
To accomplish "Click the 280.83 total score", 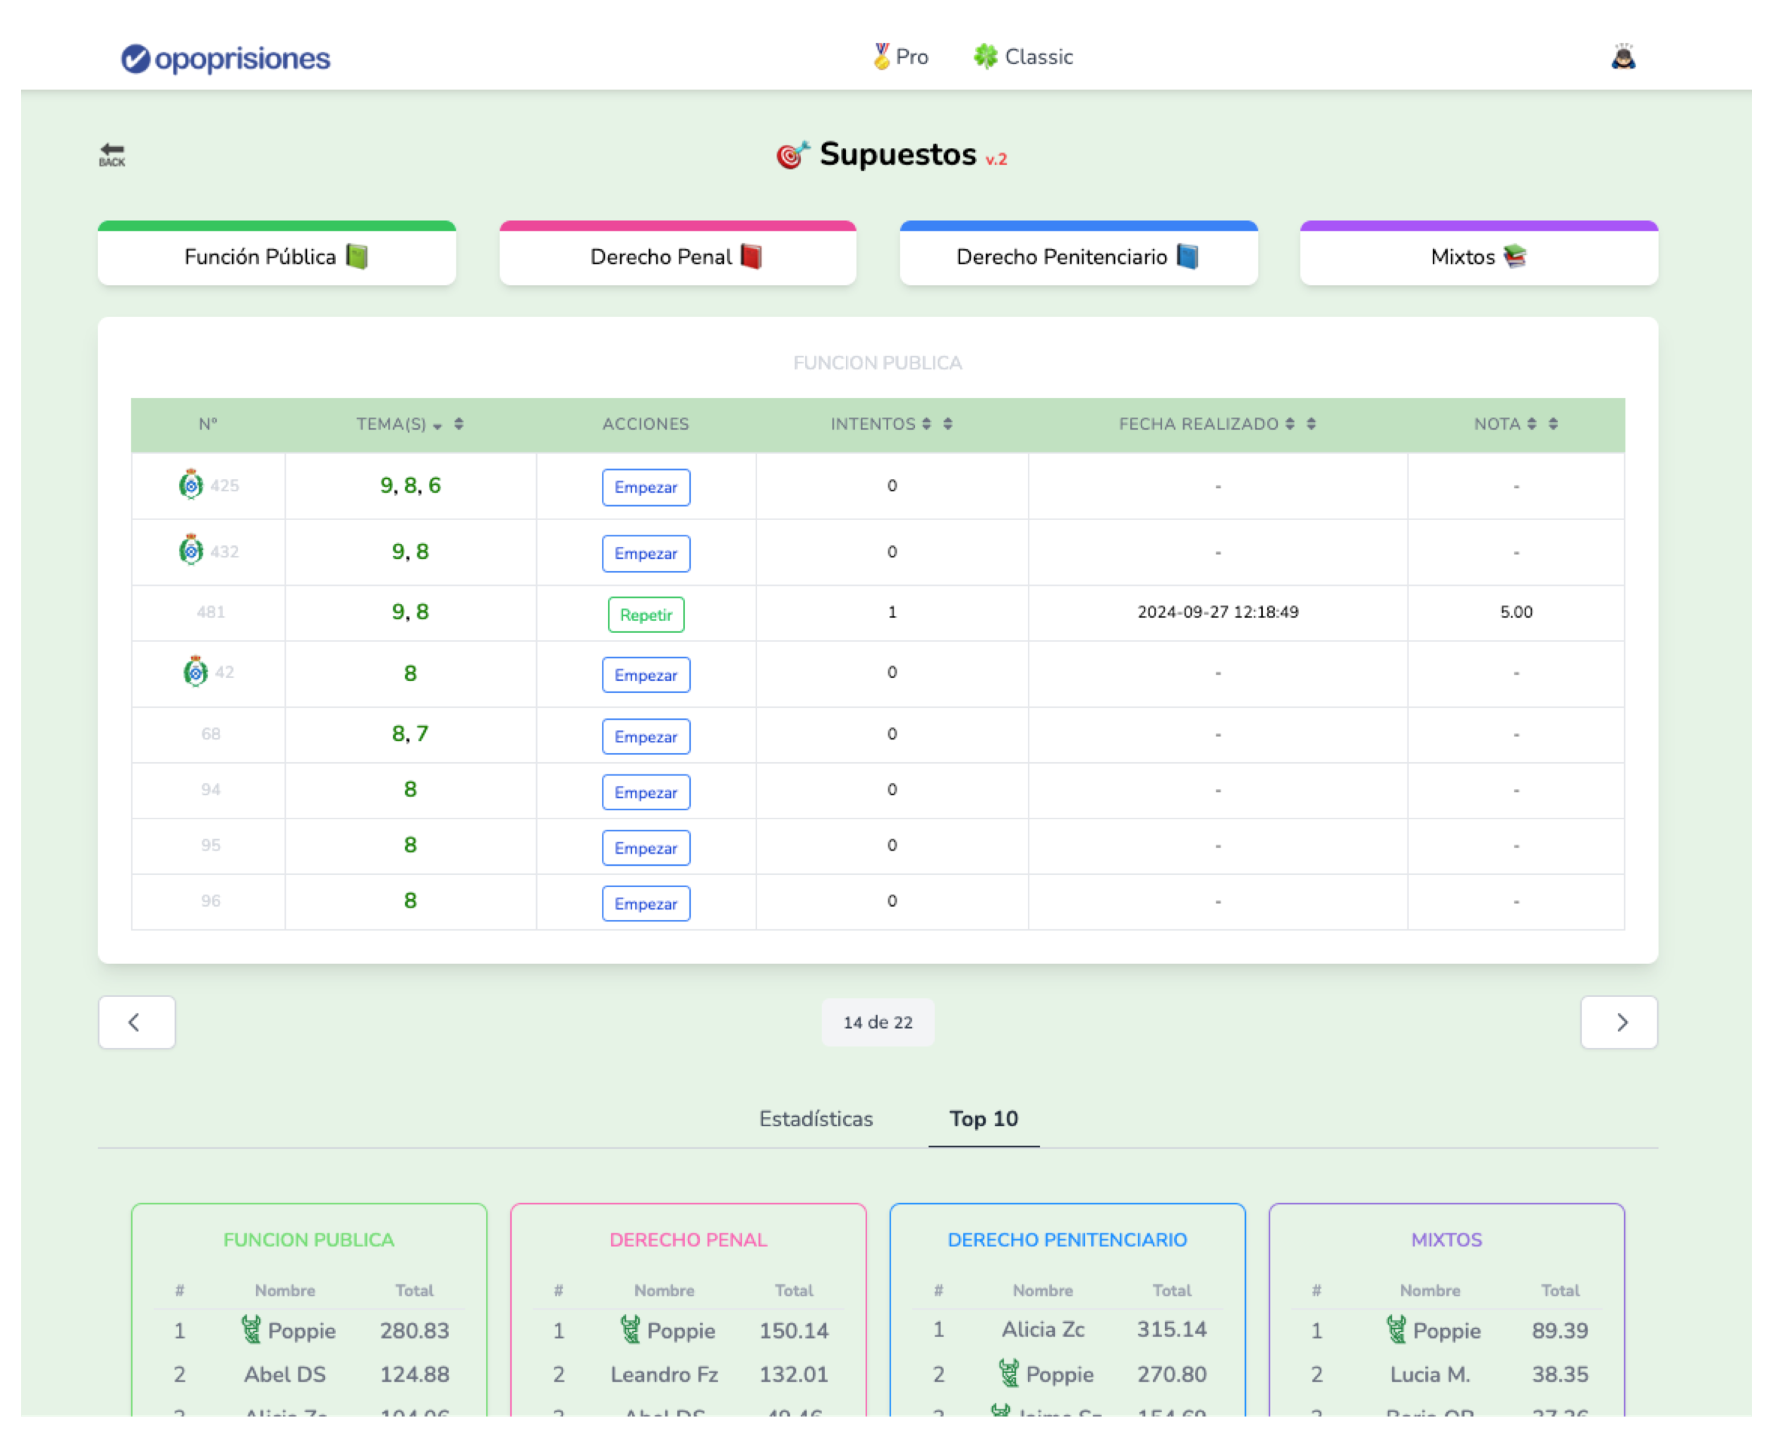I will [x=414, y=1330].
